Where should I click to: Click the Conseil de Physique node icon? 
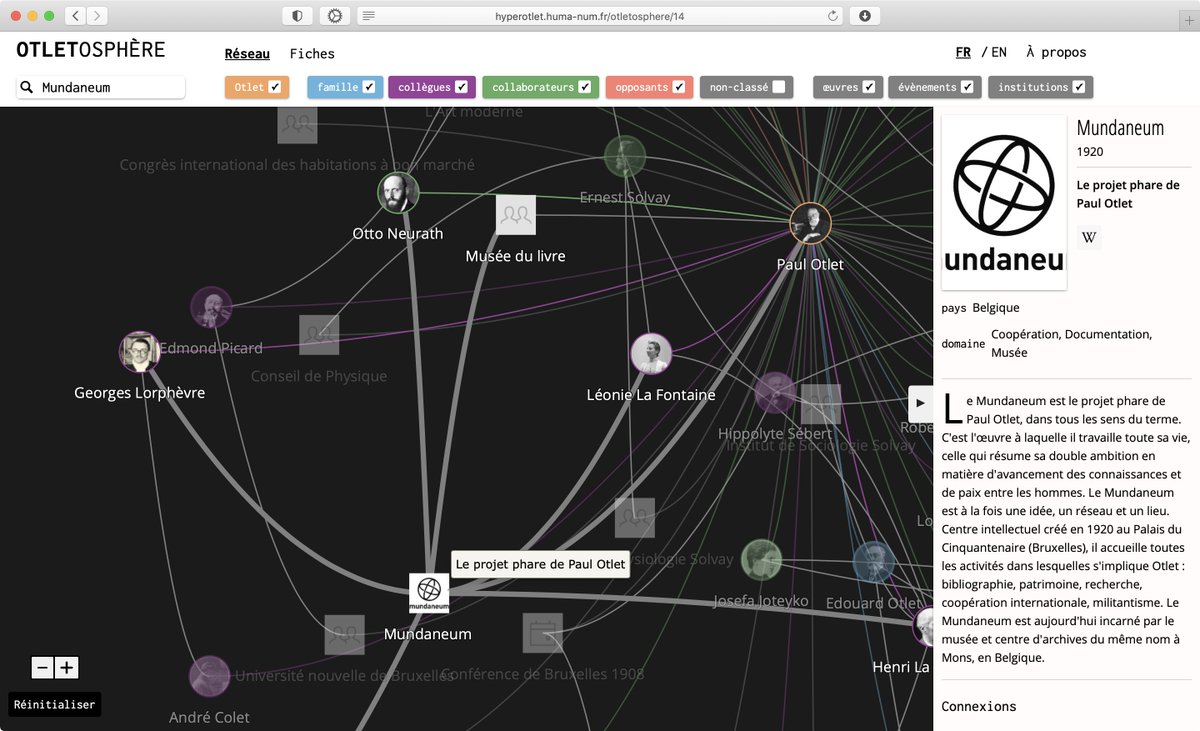pos(319,335)
